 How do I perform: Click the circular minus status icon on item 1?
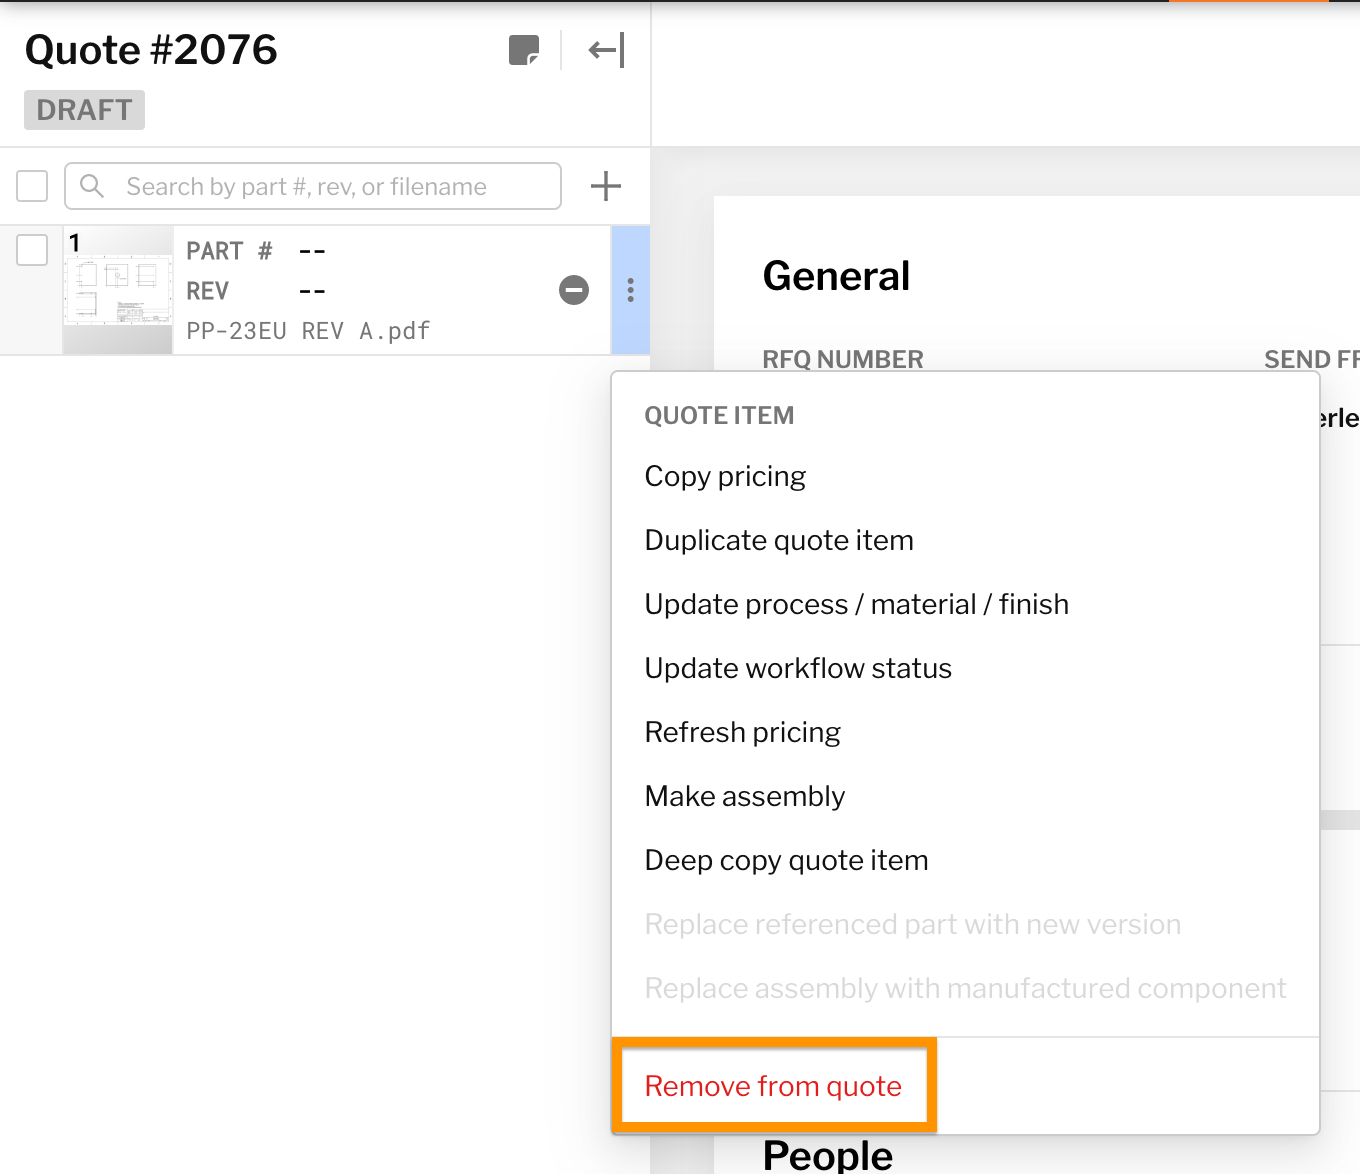coord(574,290)
